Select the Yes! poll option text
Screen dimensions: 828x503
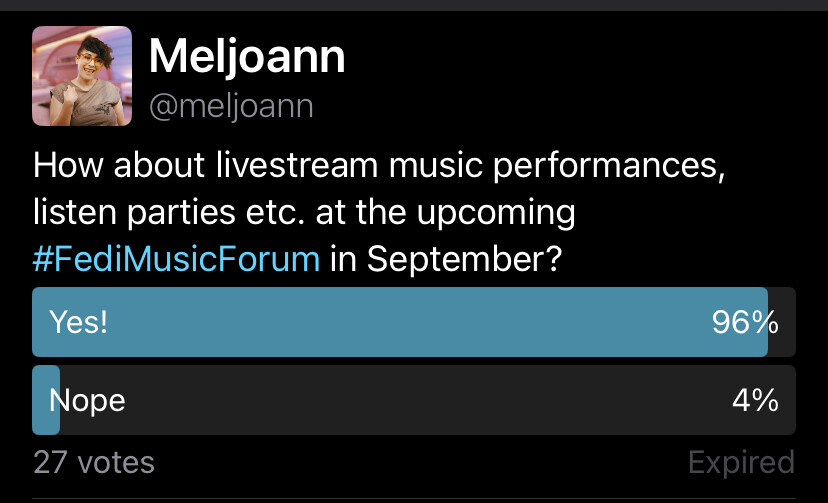click(79, 322)
